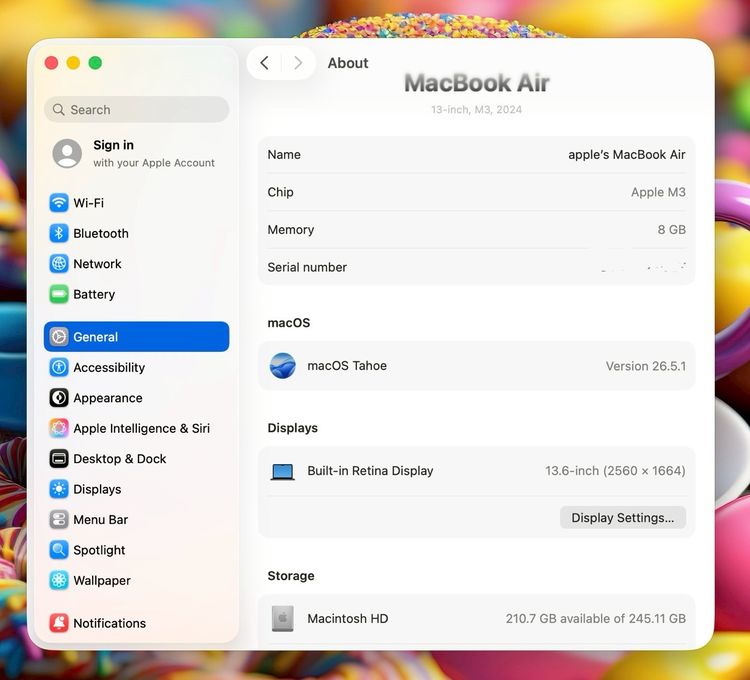Go forward with the right chevron
The height and width of the screenshot is (680, 750).
(x=298, y=63)
